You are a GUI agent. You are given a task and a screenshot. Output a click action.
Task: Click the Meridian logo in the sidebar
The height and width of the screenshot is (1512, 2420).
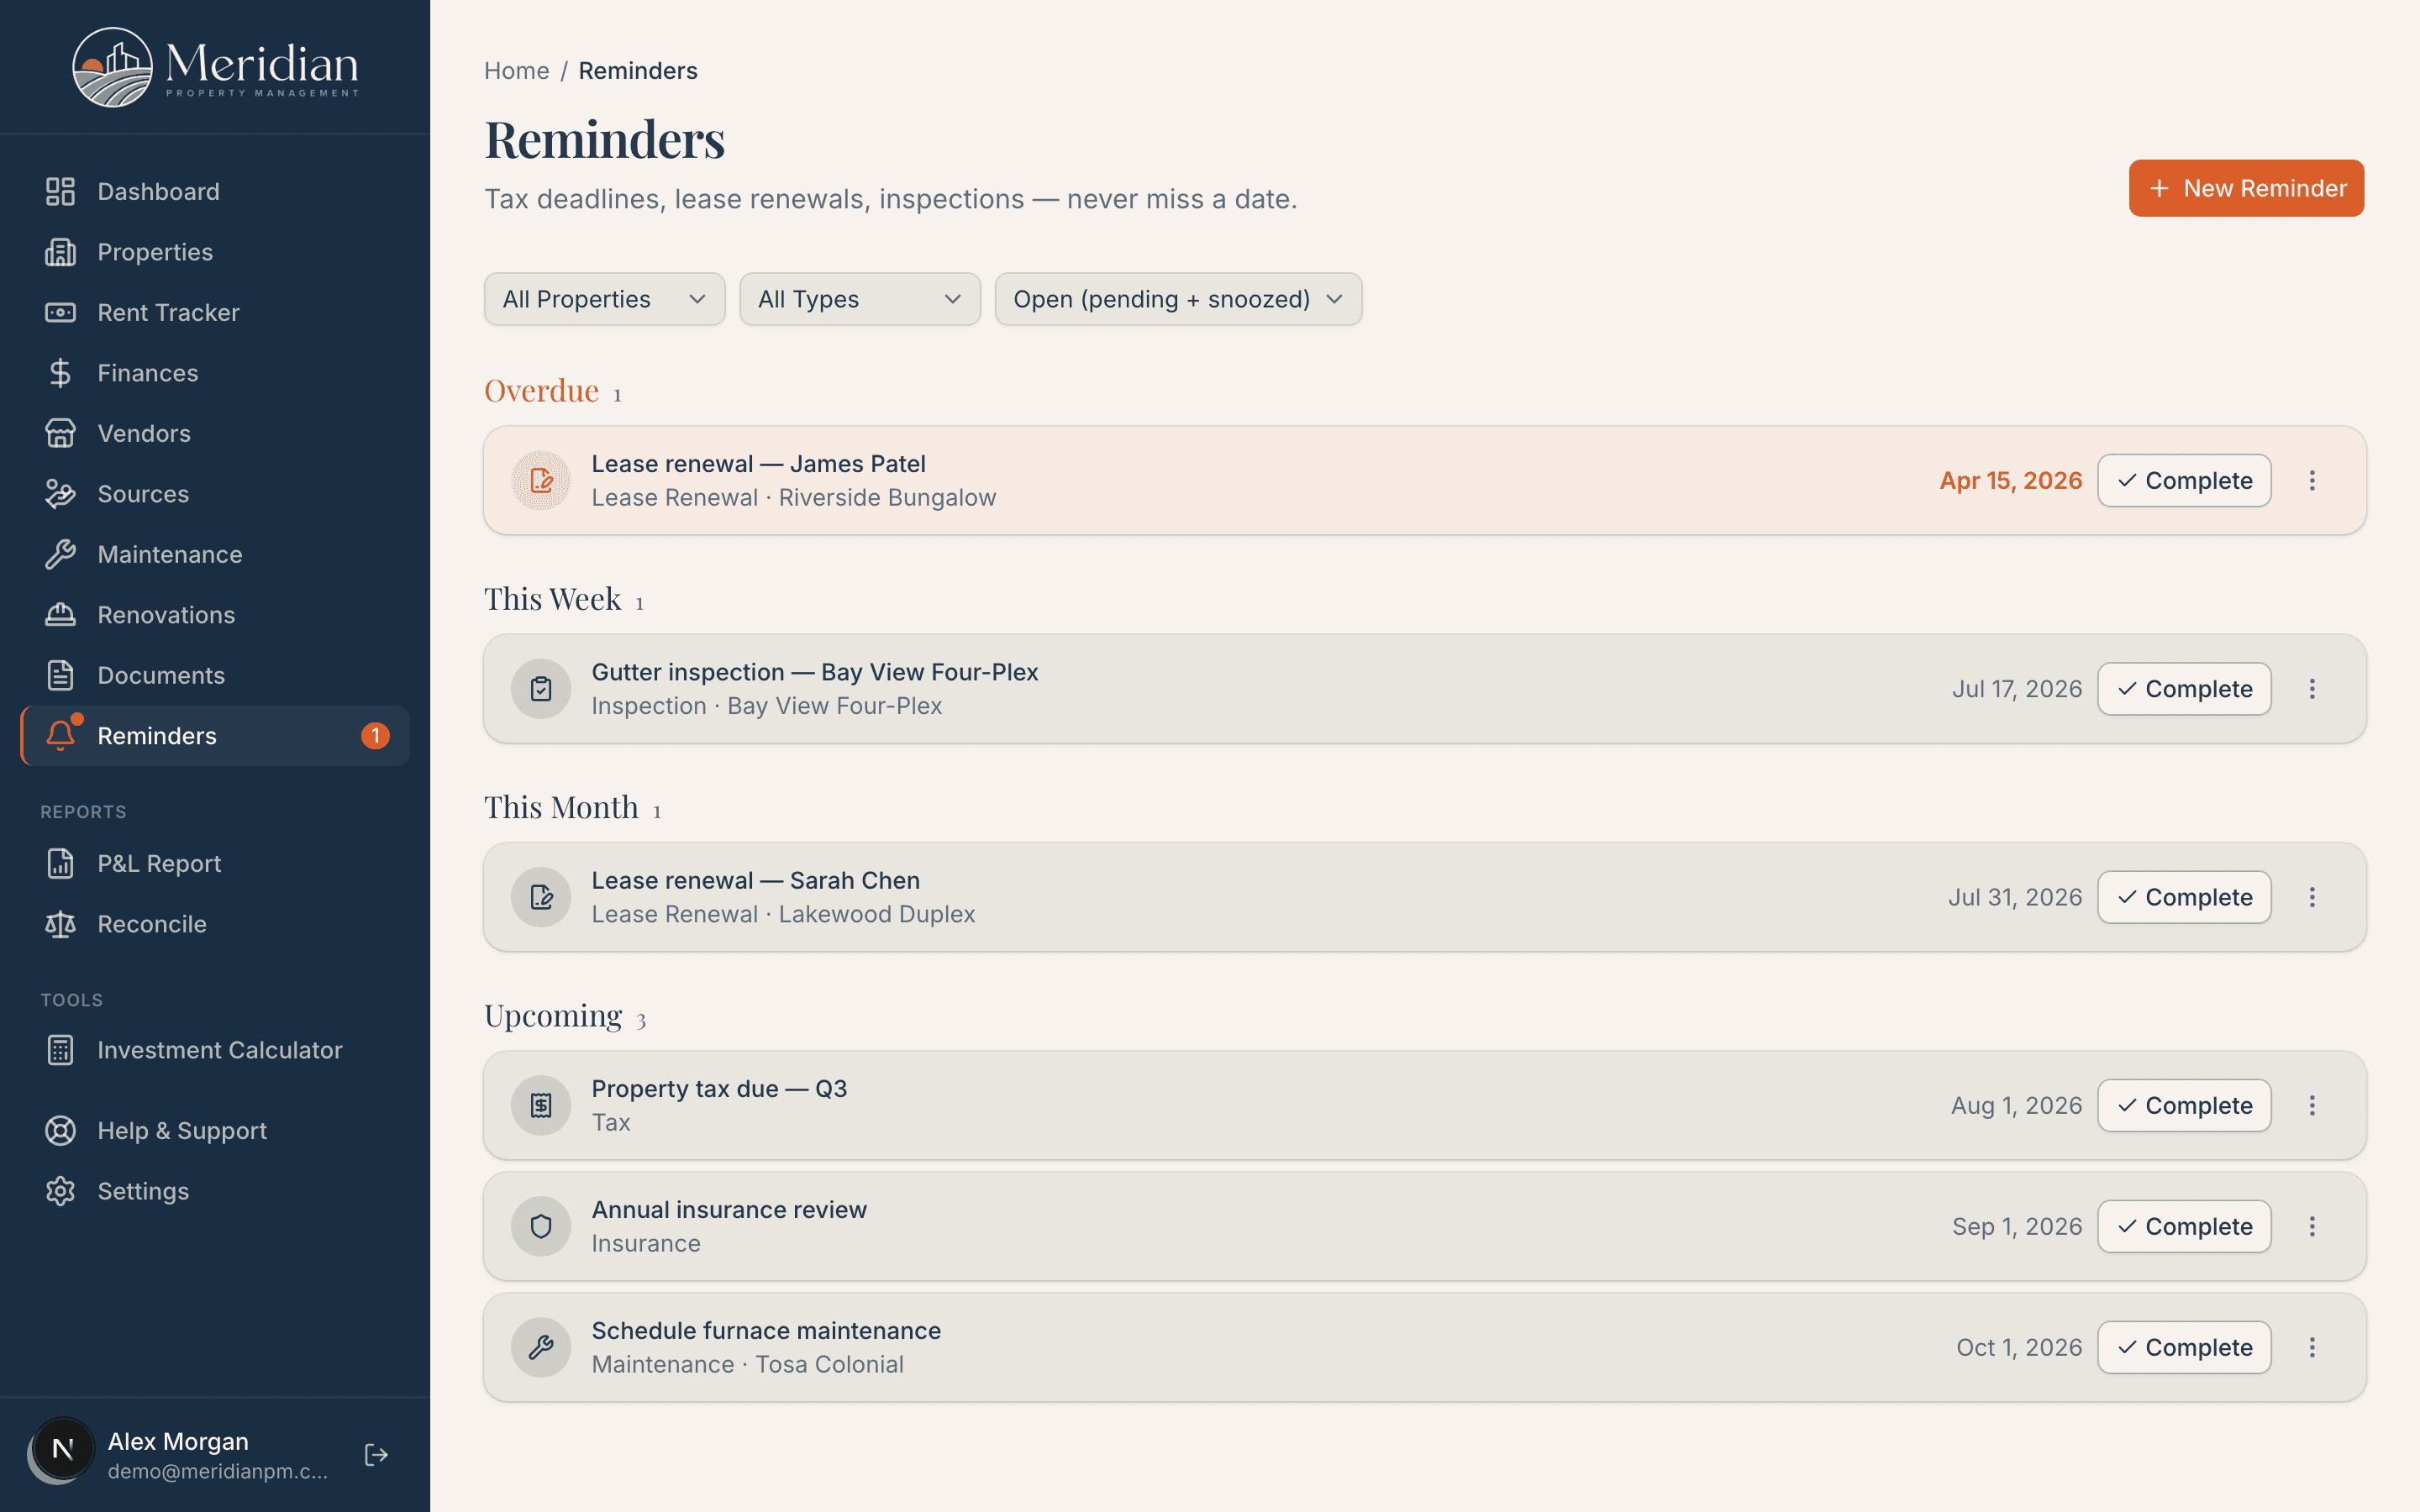click(216, 67)
